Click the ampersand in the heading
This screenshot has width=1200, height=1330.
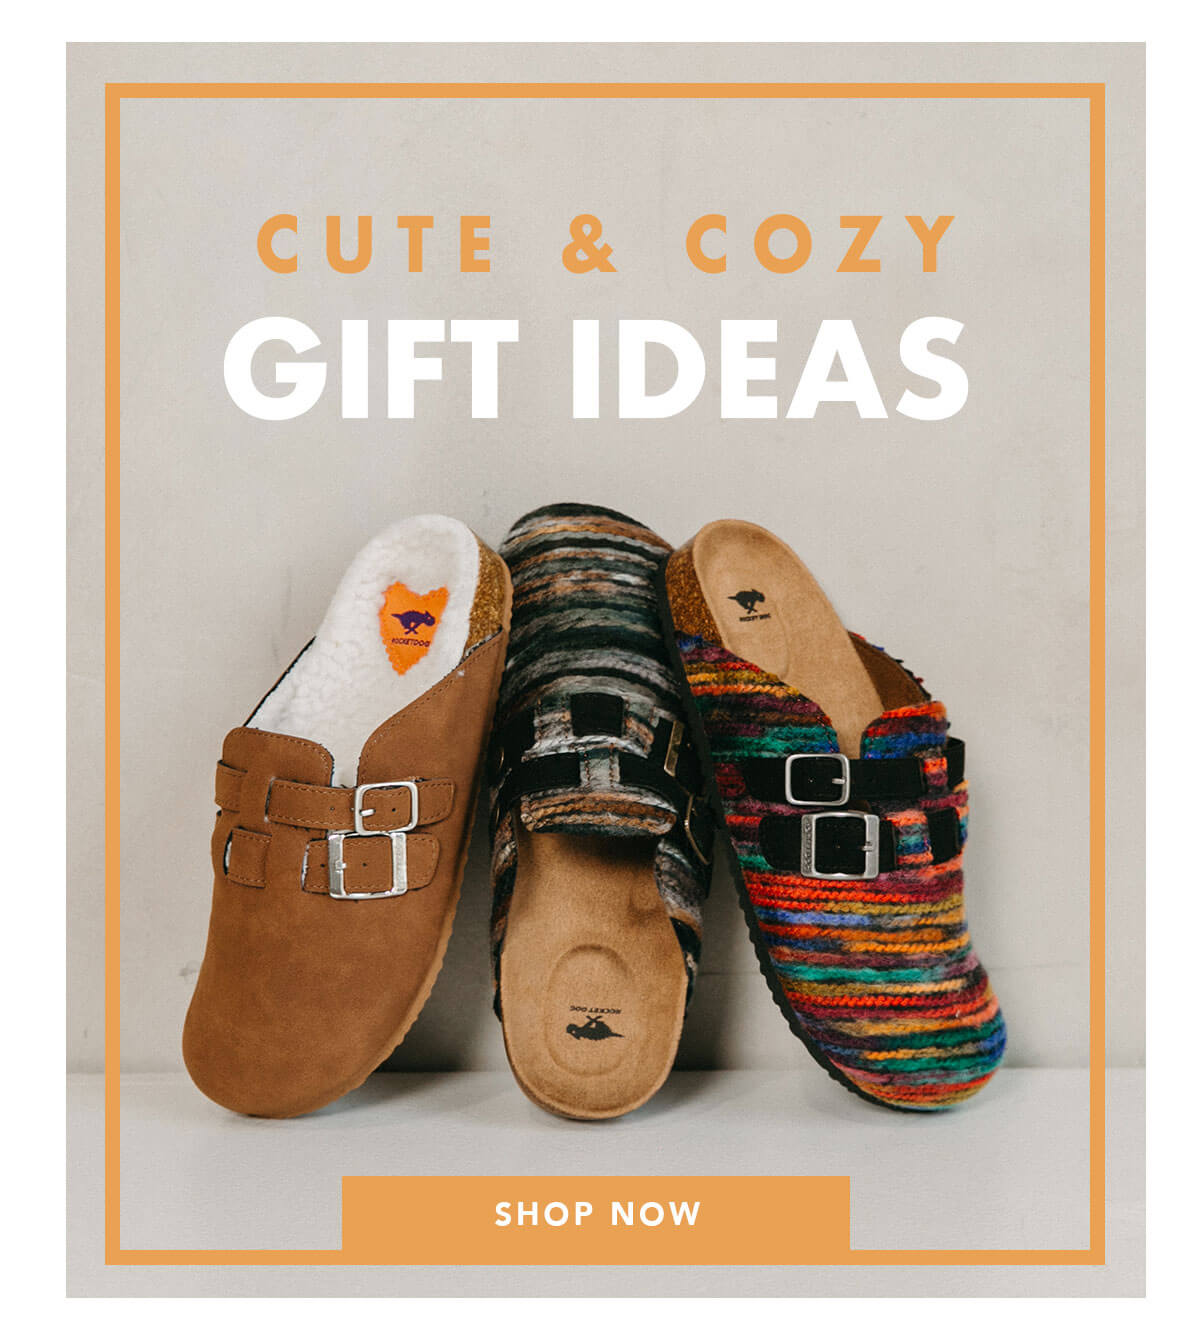[x=589, y=243]
